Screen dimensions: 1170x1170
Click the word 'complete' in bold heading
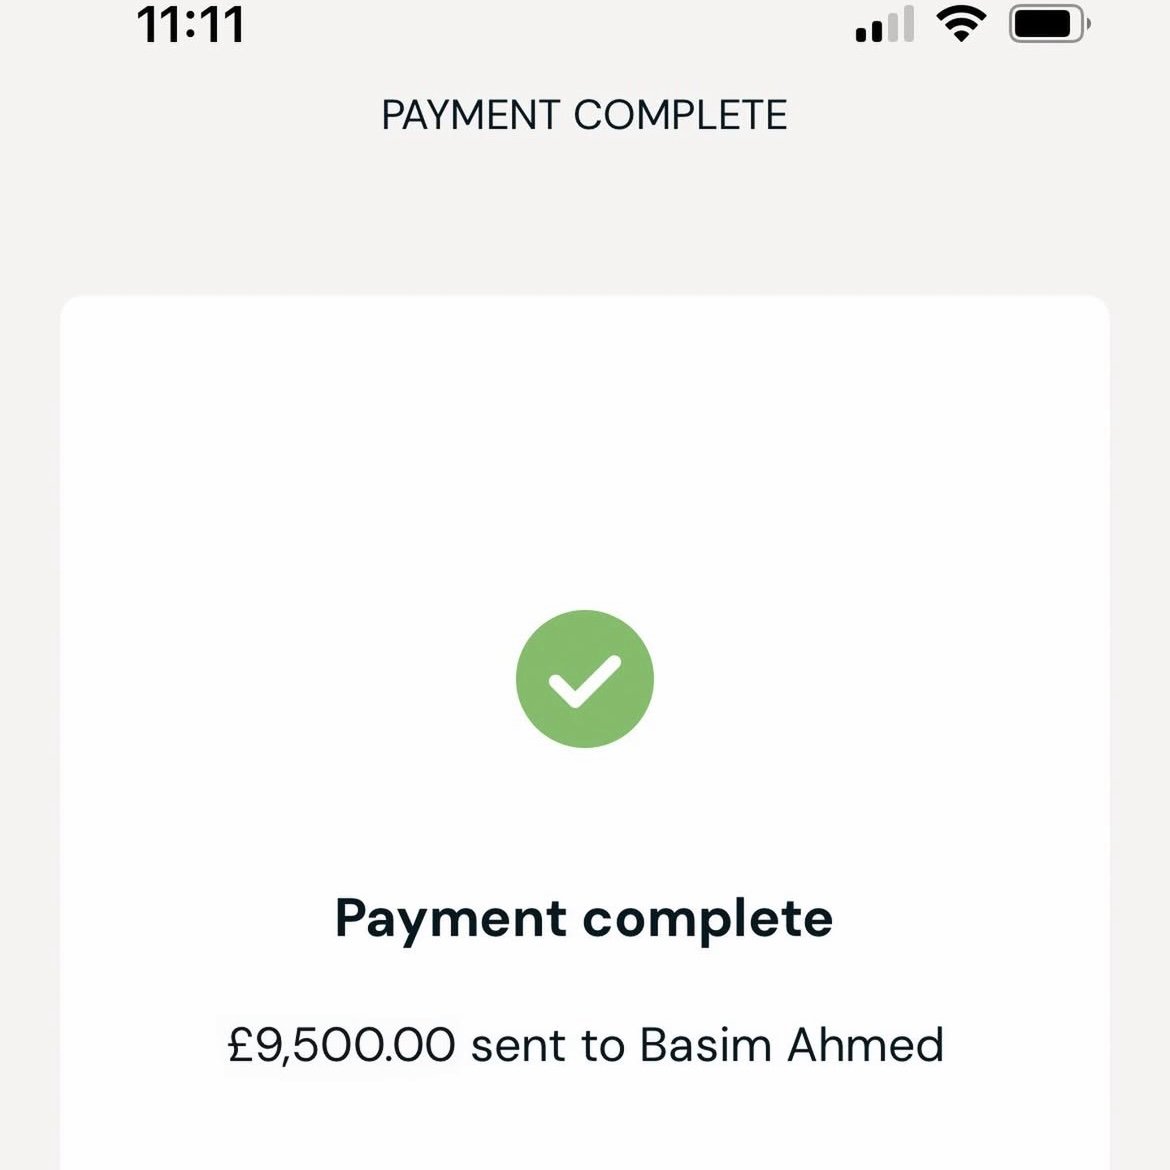pyautogui.click(x=708, y=918)
